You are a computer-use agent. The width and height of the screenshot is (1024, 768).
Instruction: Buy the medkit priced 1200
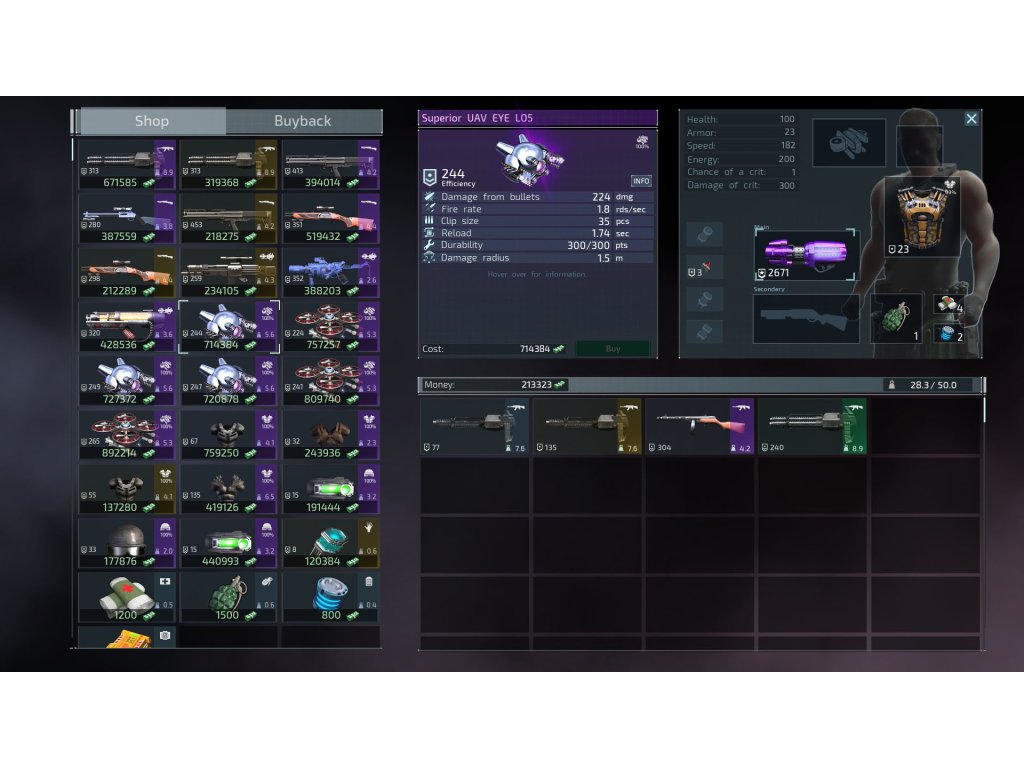[127, 598]
